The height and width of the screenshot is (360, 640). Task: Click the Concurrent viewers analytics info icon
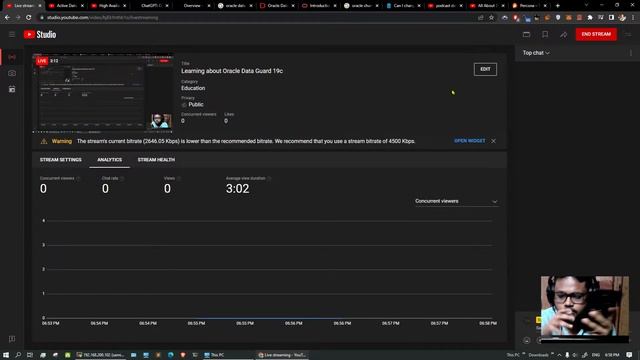point(78,178)
